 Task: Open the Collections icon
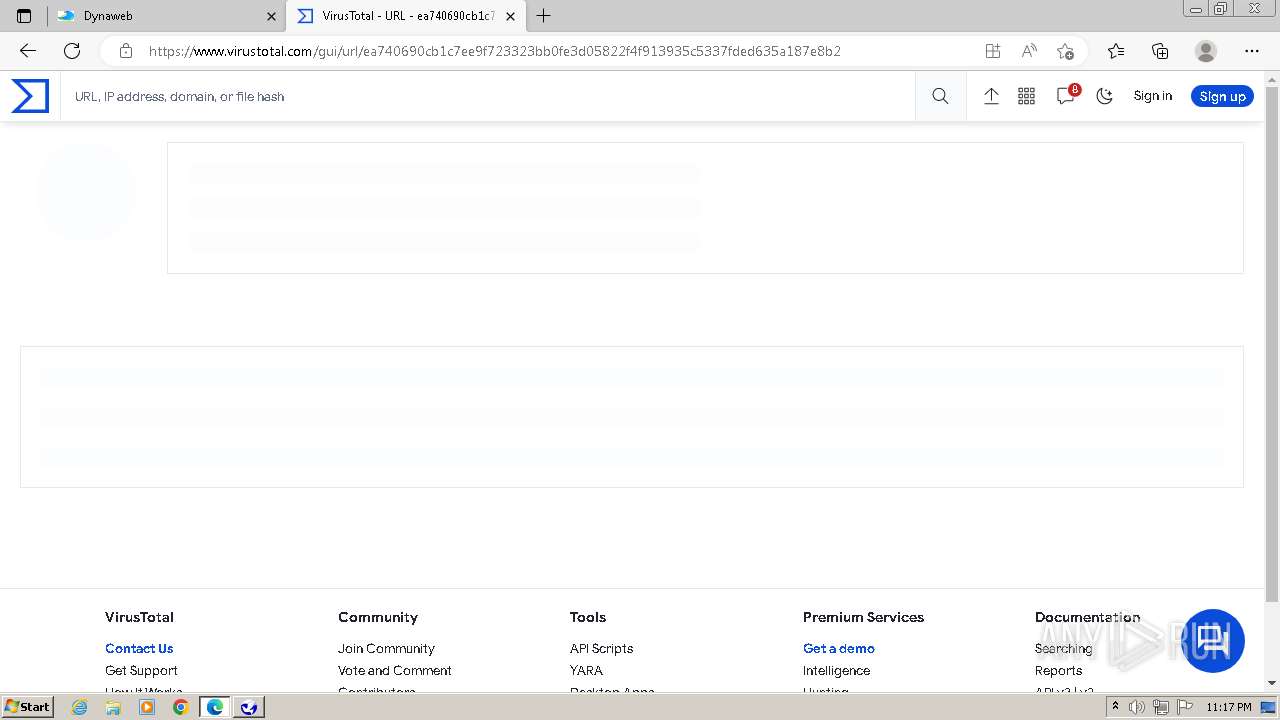(x=1160, y=51)
